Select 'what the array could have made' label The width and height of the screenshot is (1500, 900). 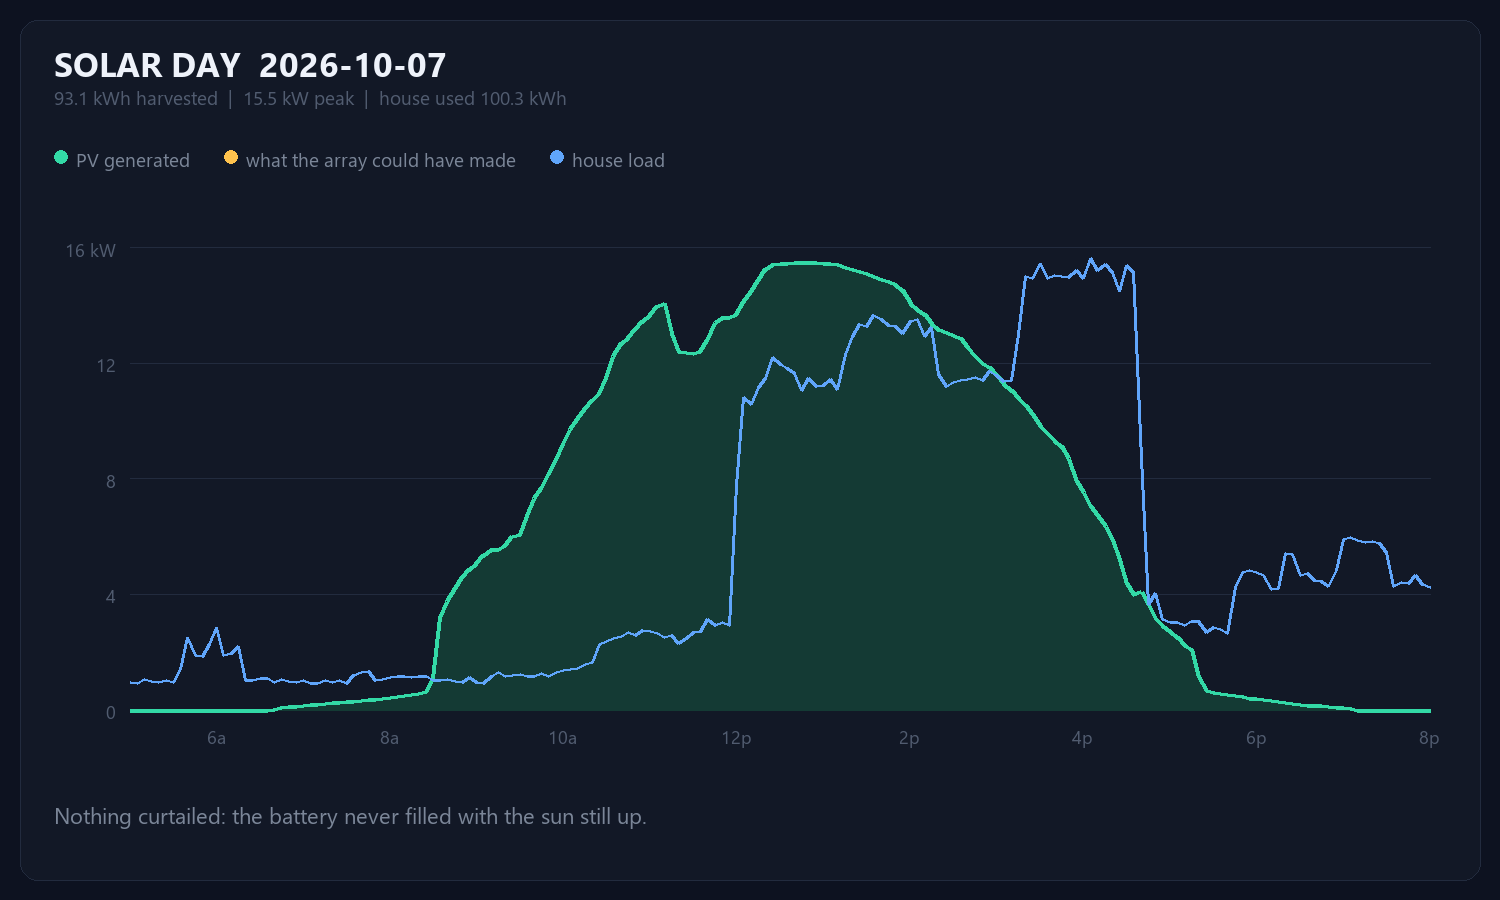(381, 161)
